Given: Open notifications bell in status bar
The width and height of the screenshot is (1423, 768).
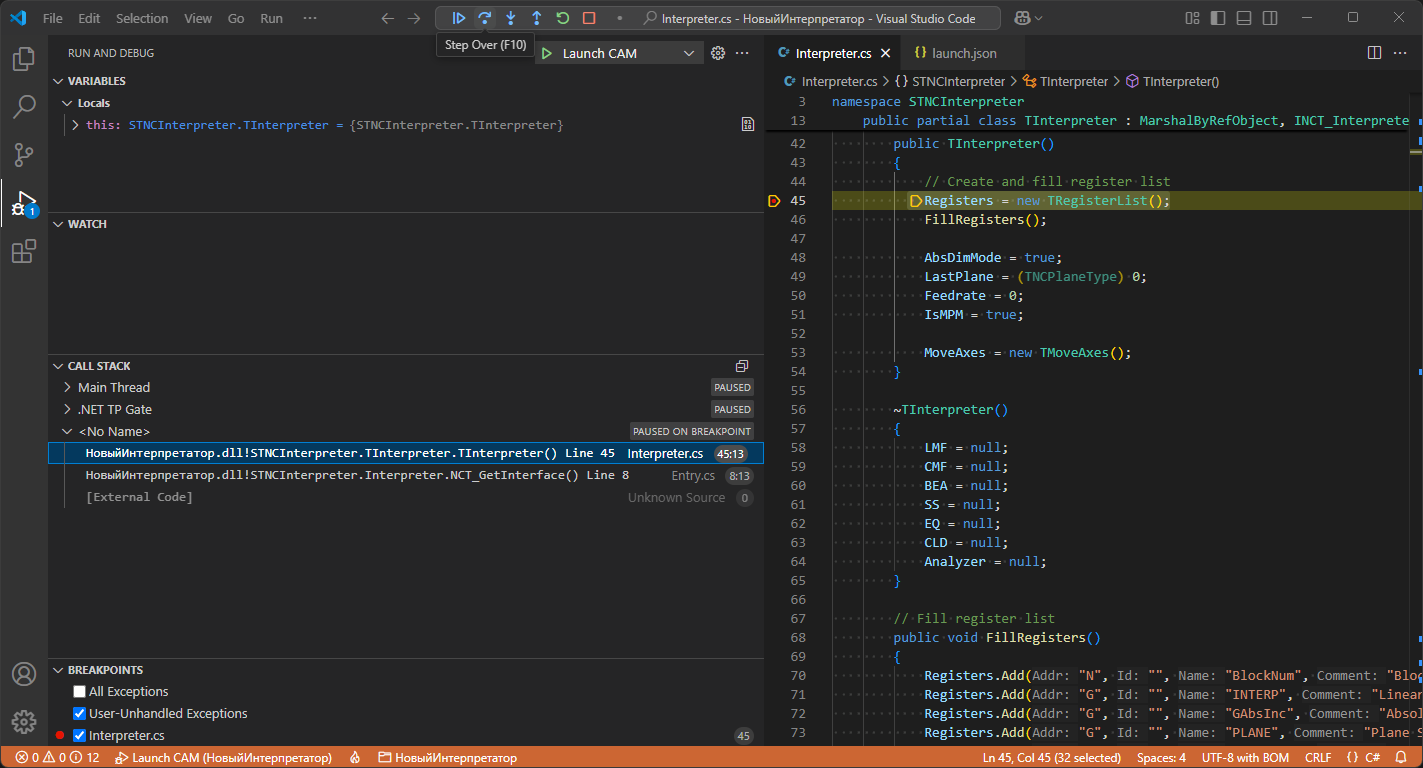Looking at the screenshot, I should 1401,758.
